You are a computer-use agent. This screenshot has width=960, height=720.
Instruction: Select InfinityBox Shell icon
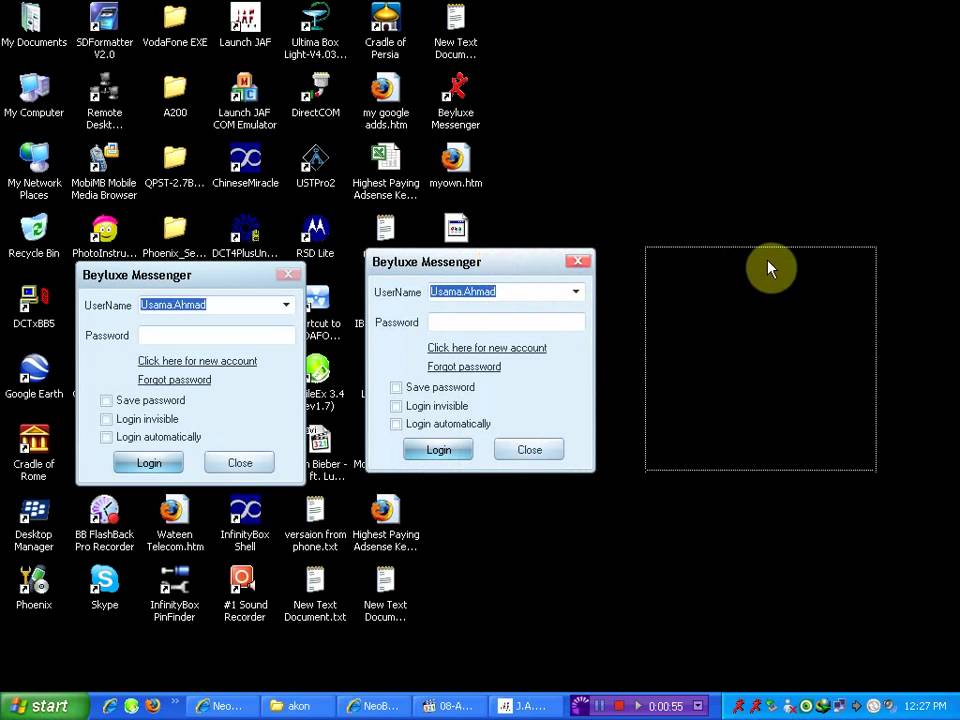[245, 523]
